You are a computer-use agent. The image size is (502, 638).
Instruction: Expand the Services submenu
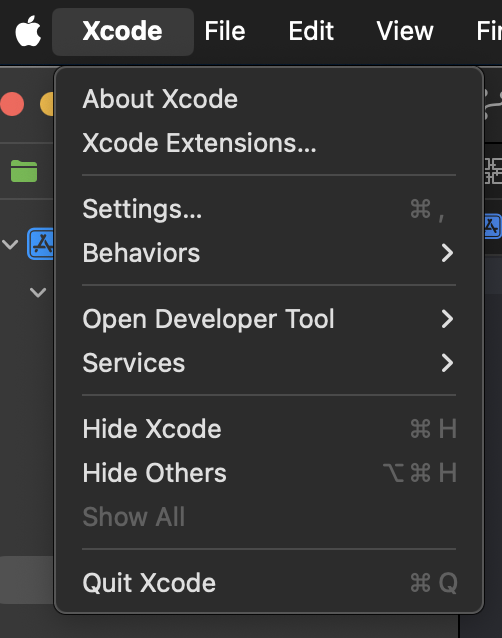coord(269,363)
